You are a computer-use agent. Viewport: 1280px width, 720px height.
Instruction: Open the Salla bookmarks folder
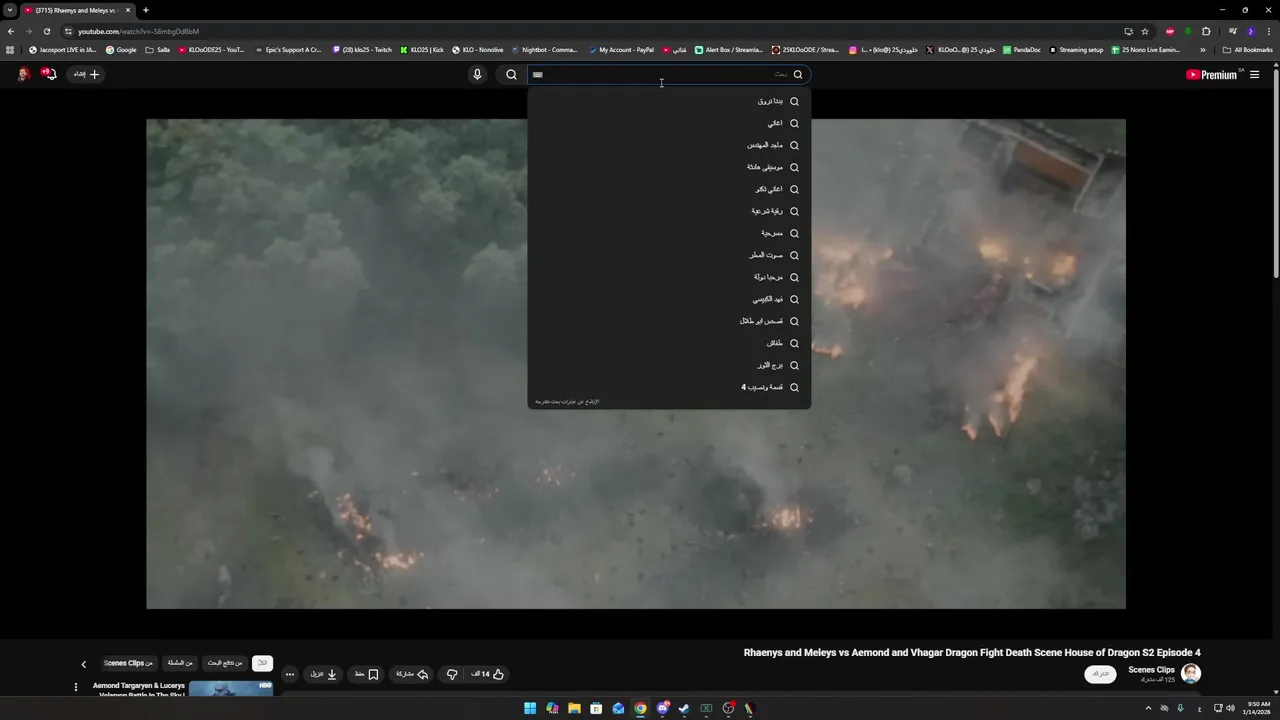pos(158,50)
